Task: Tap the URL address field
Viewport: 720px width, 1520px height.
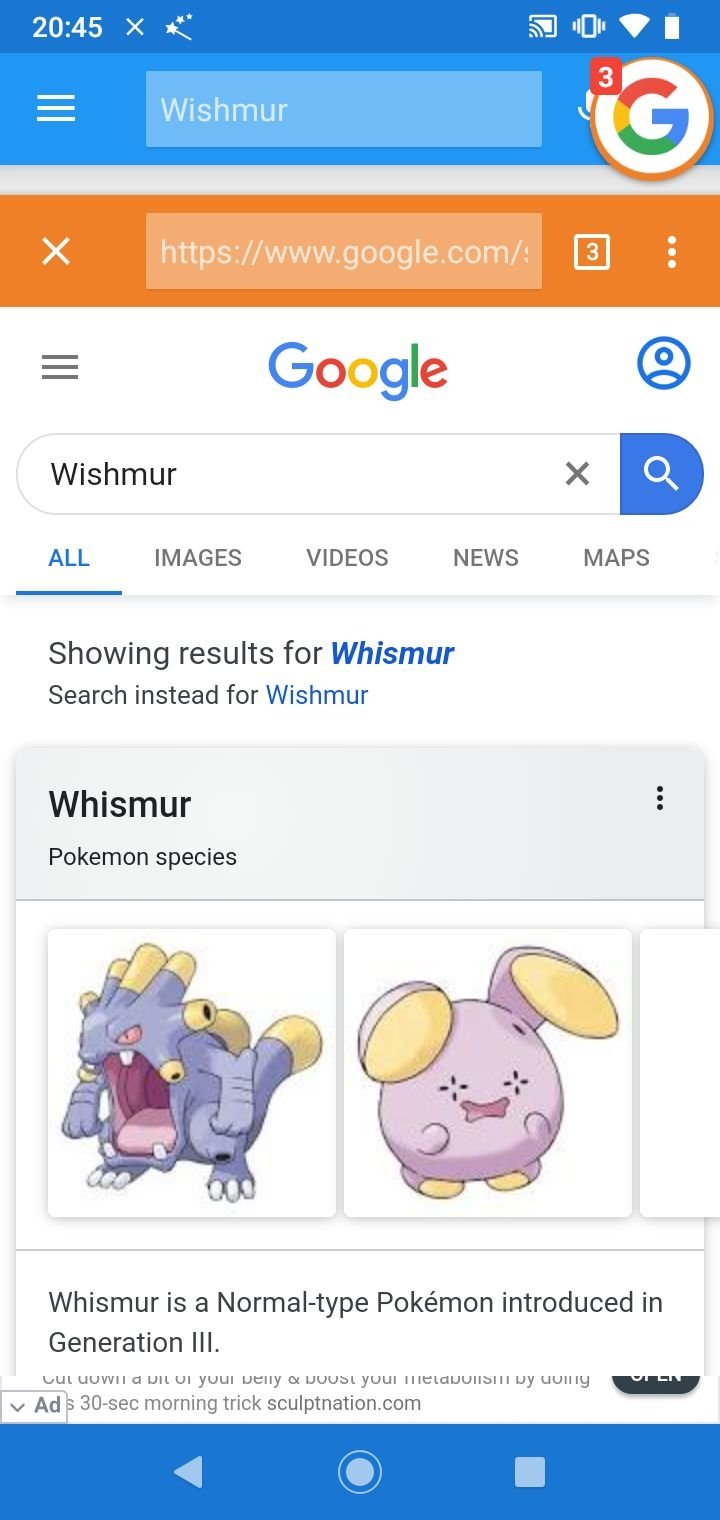Action: click(x=344, y=252)
